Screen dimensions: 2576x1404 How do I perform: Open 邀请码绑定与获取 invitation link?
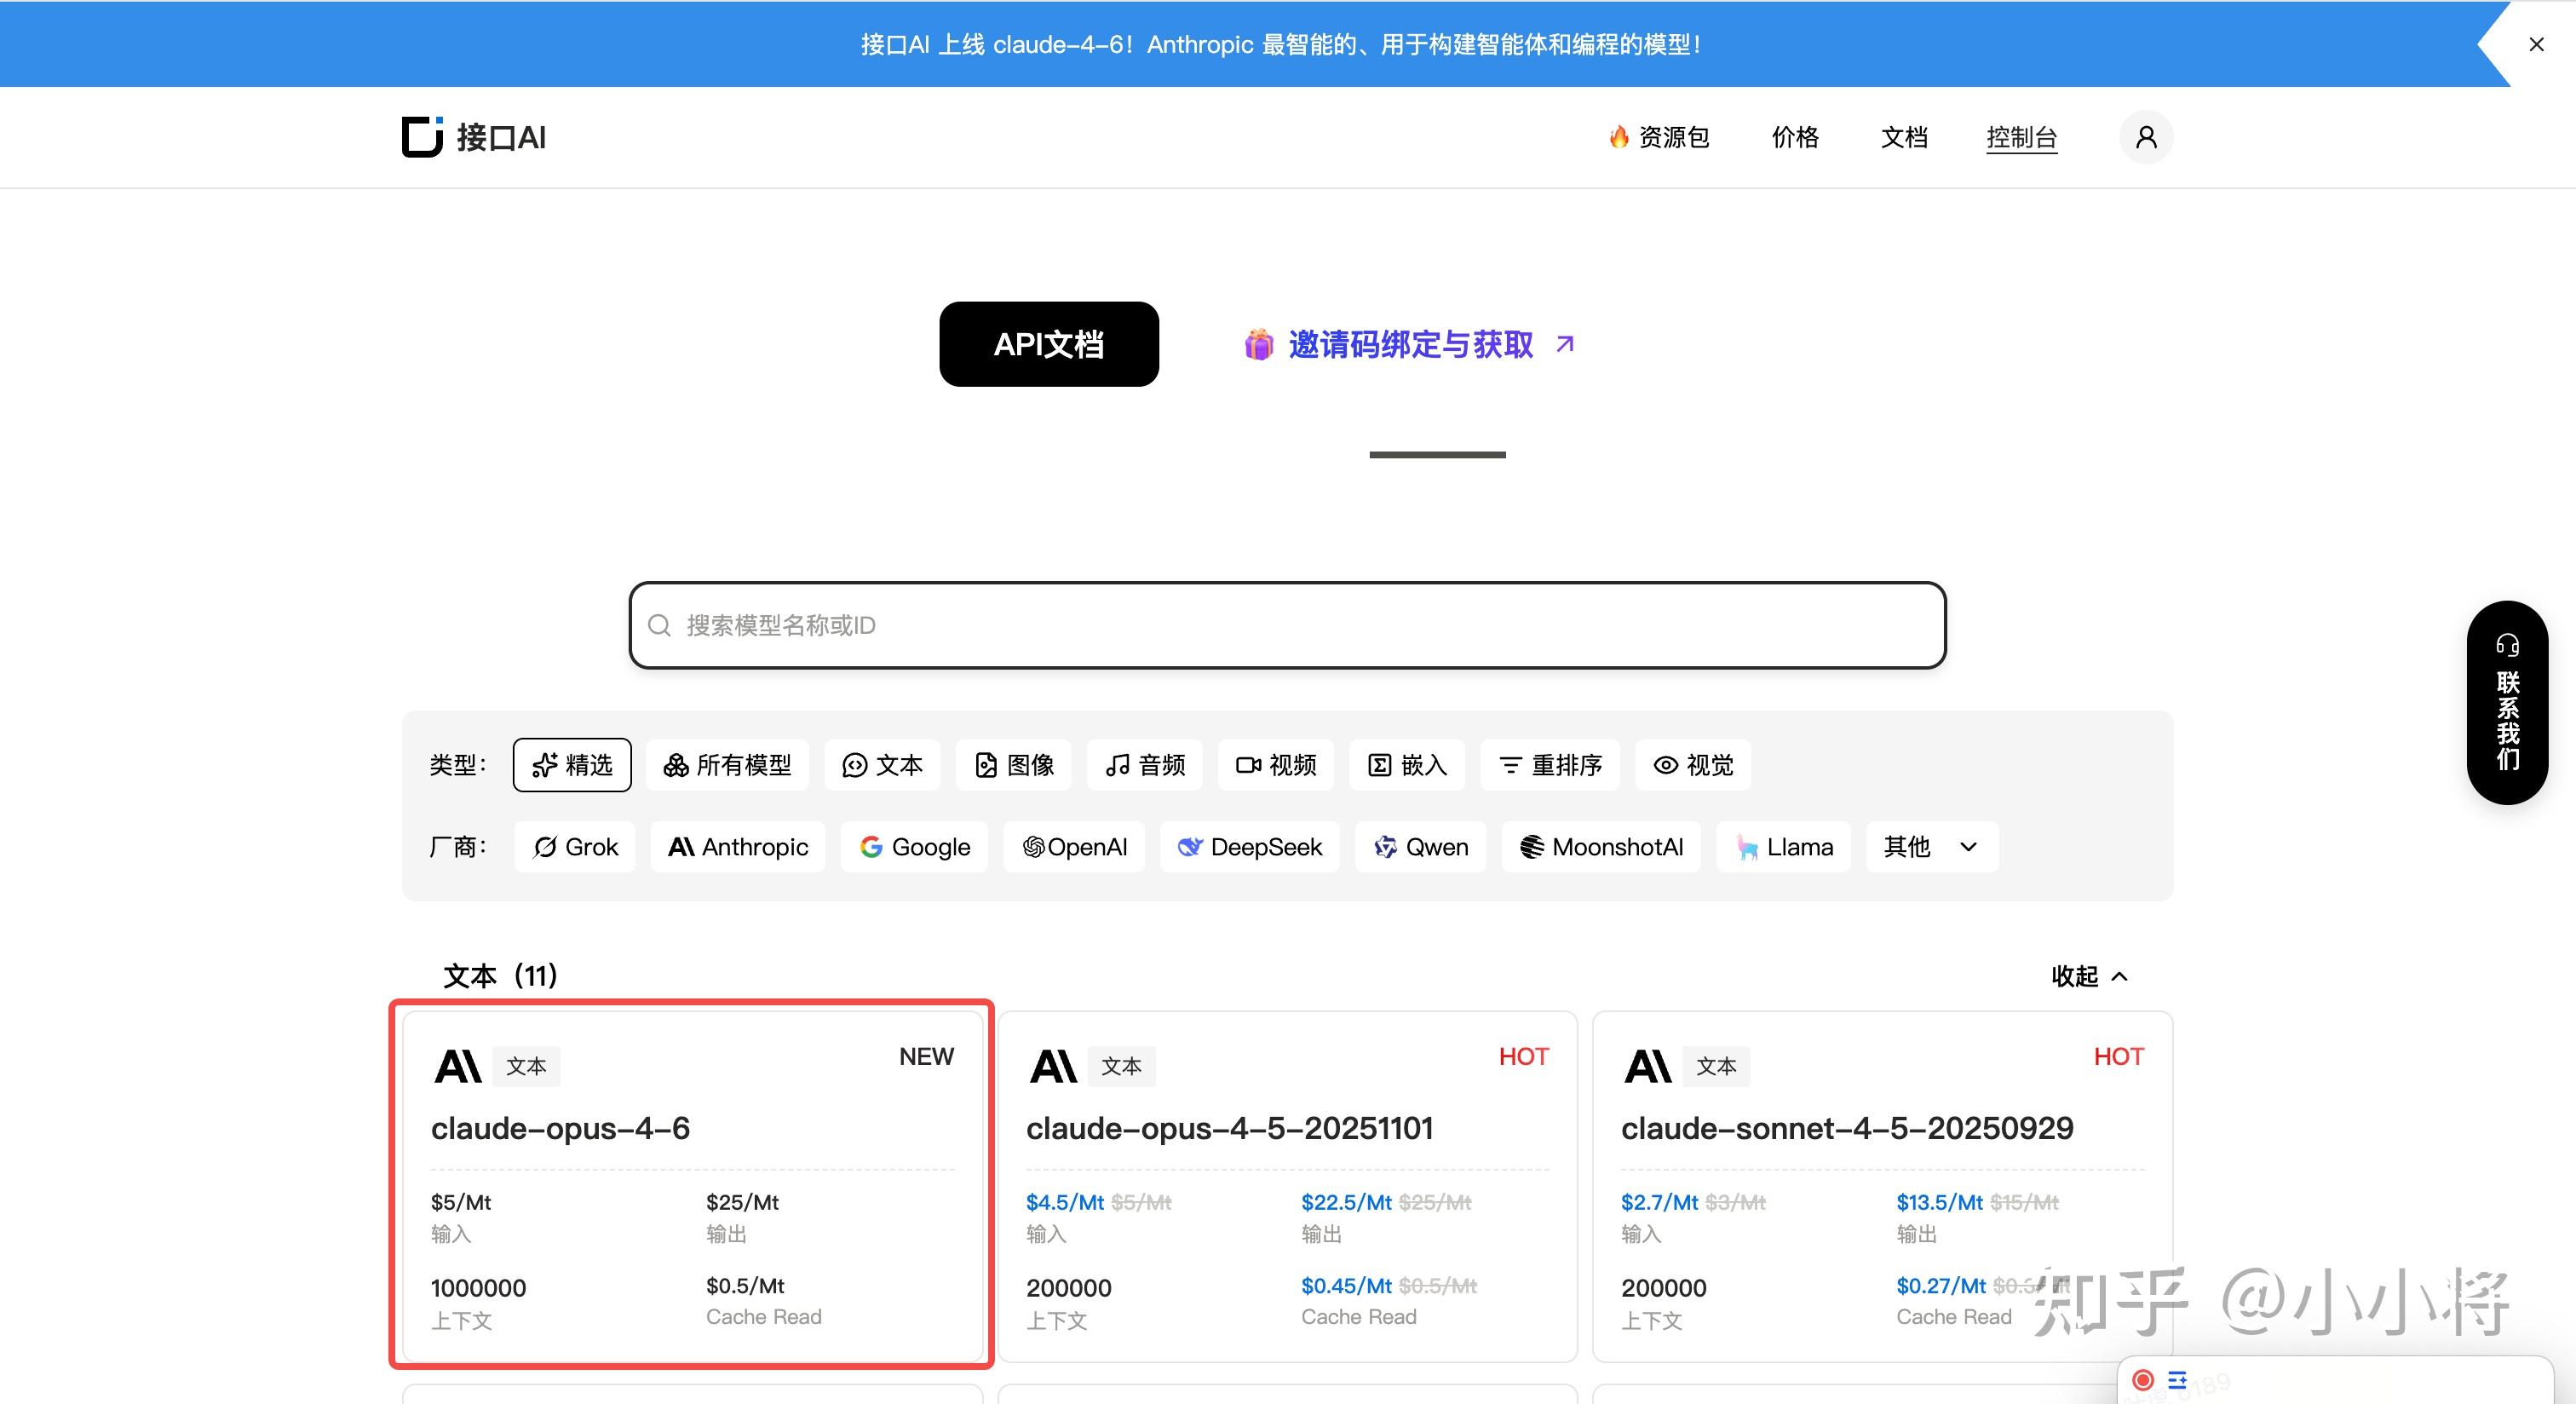coord(1410,345)
